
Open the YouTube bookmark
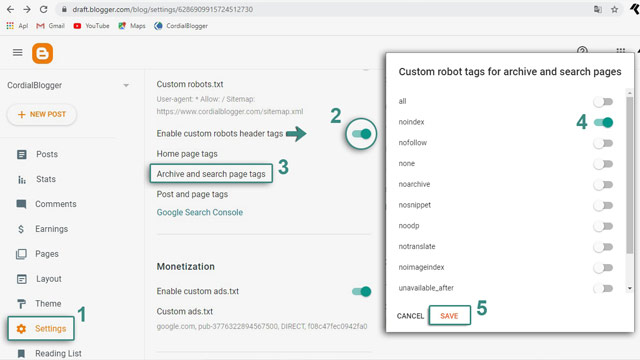tap(91, 26)
